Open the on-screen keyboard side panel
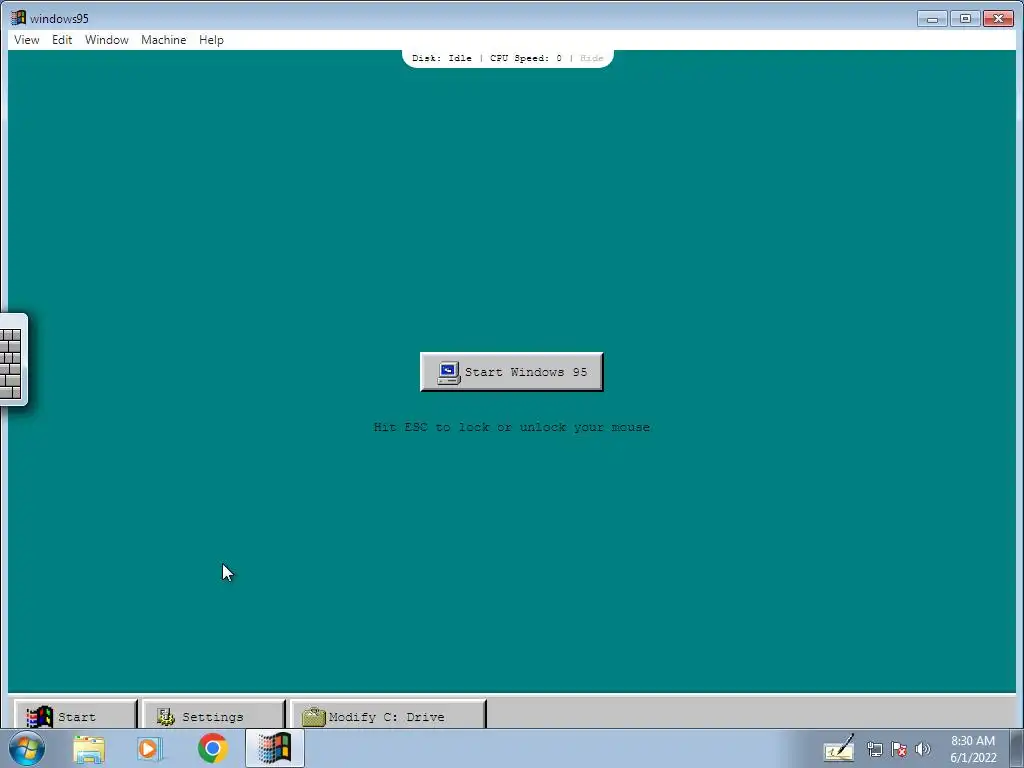1024x768 pixels. coord(12,360)
